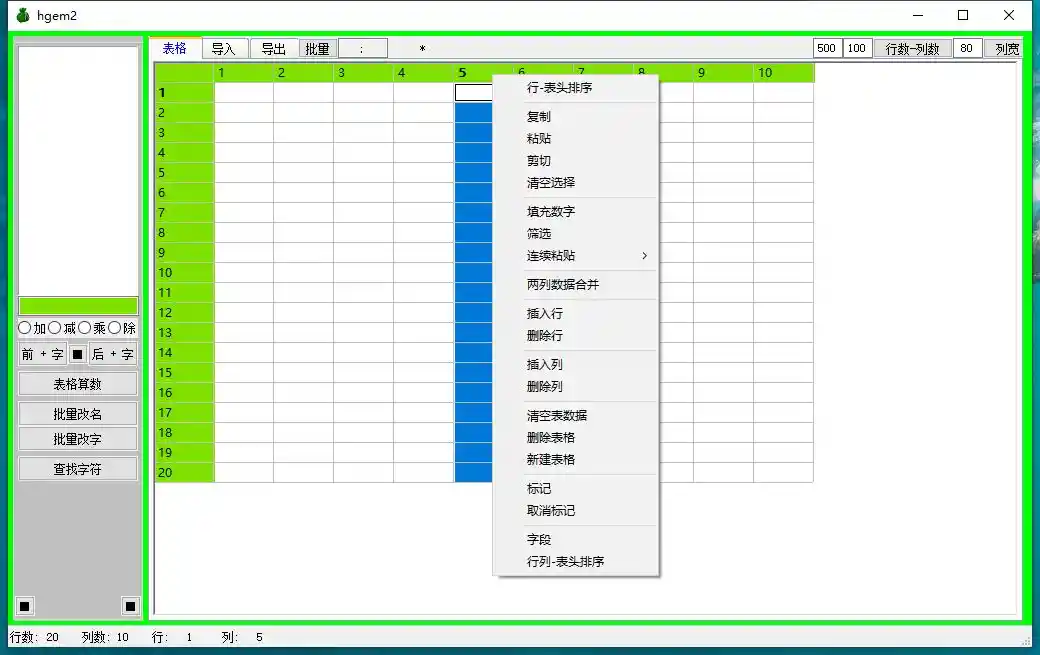Focus the column count field showing 100
This screenshot has height=655, width=1040.
point(857,48)
